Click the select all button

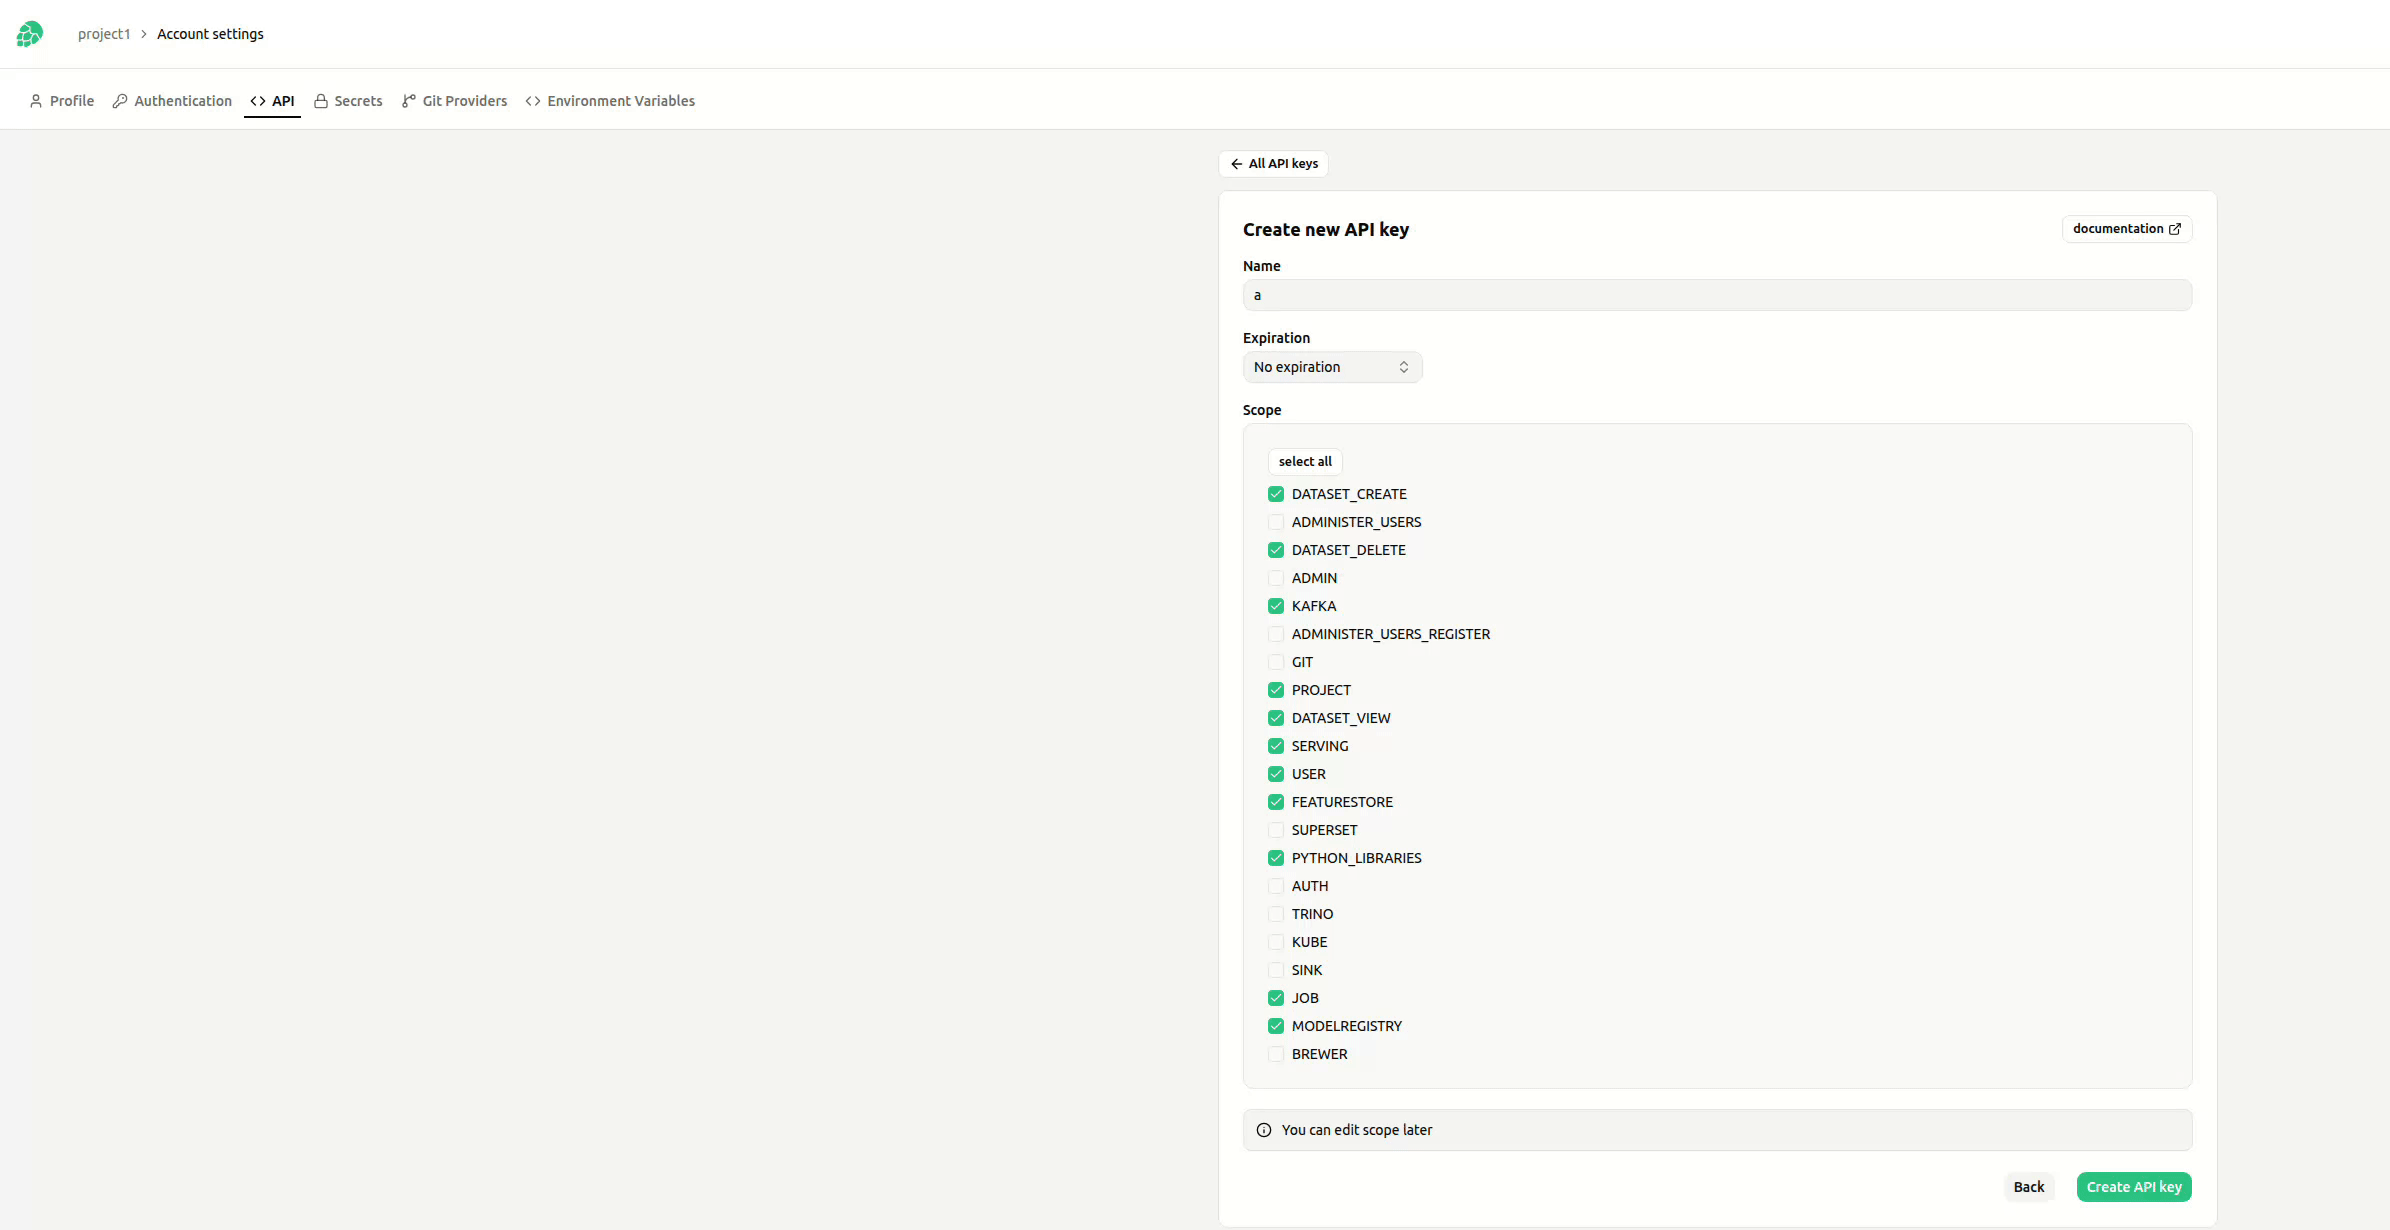pyautogui.click(x=1305, y=462)
